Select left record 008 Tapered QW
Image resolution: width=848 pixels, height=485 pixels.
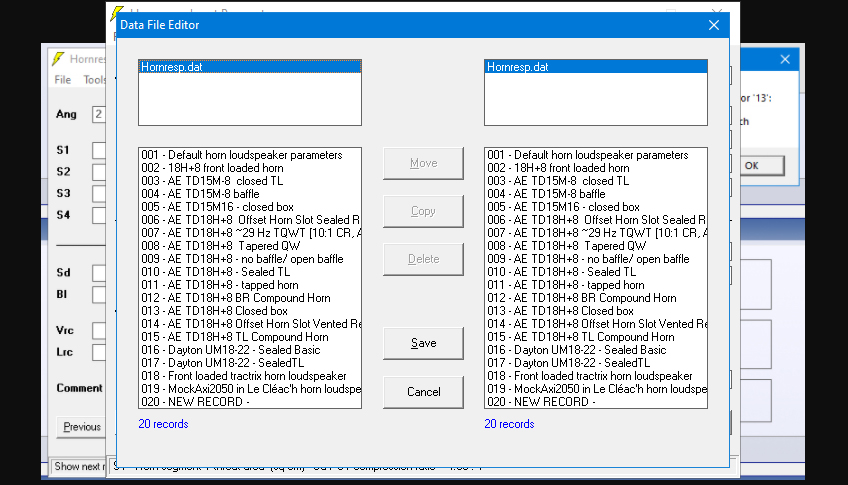250,246
